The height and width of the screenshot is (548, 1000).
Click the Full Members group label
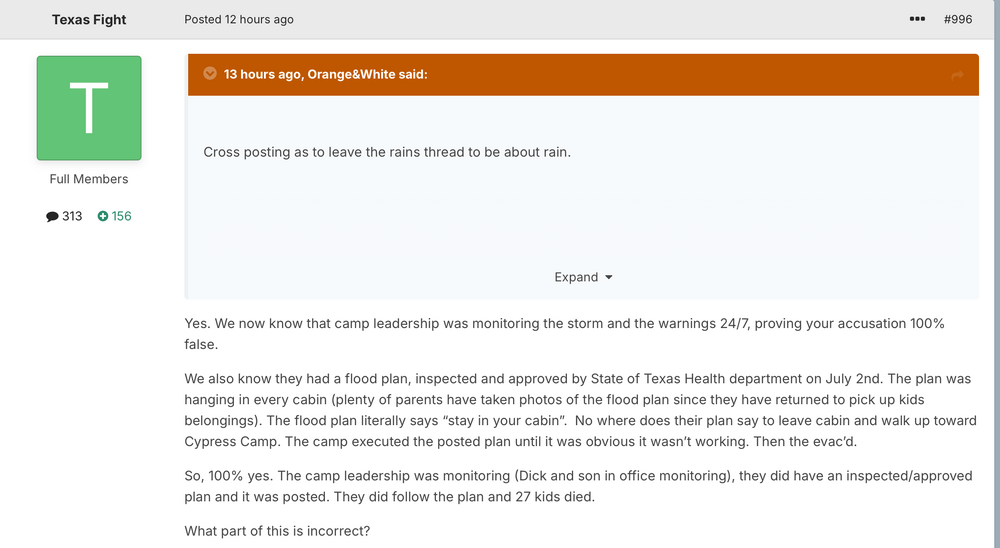coord(89,179)
